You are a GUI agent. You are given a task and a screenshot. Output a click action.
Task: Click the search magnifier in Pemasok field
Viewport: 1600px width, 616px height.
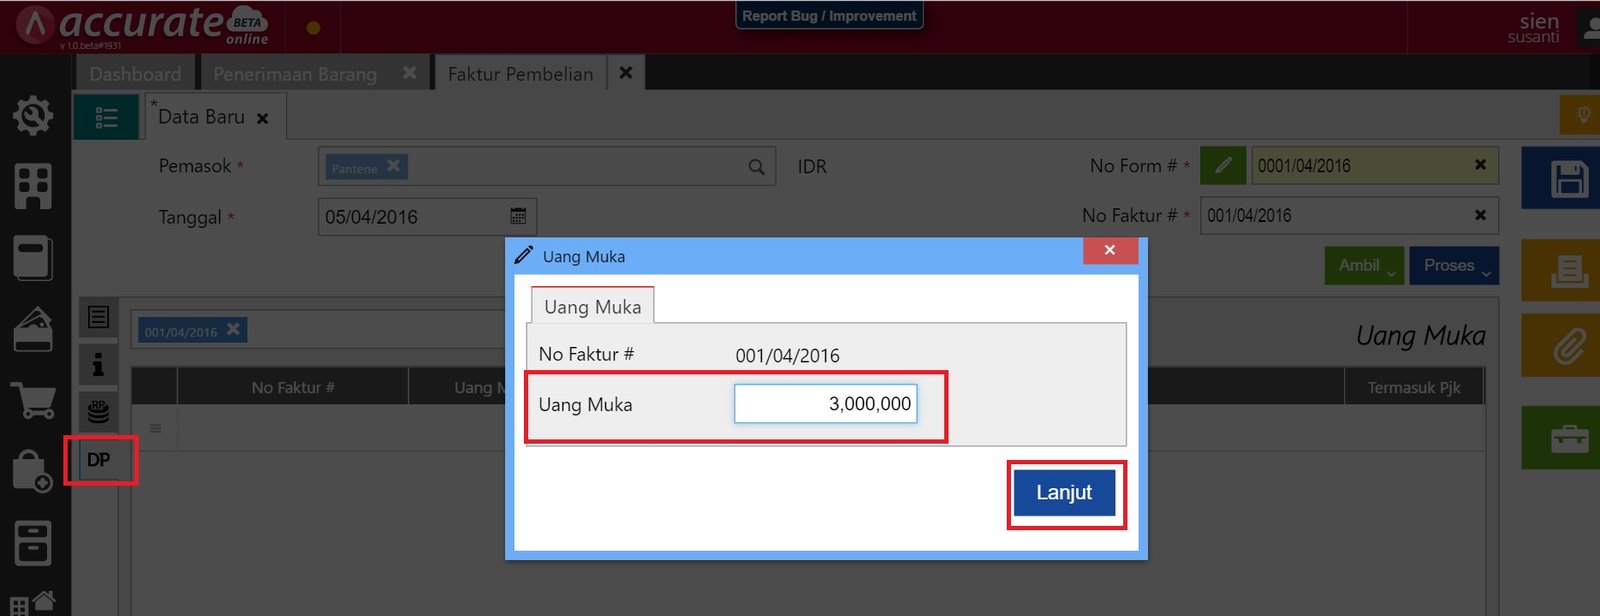[757, 167]
